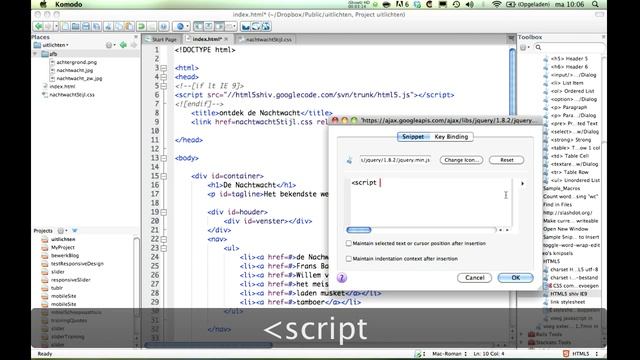The height and width of the screenshot is (360, 640).
Task: Click the first blue toolbar icon after pane toggles
Action: pyautogui.click(x=245, y=27)
